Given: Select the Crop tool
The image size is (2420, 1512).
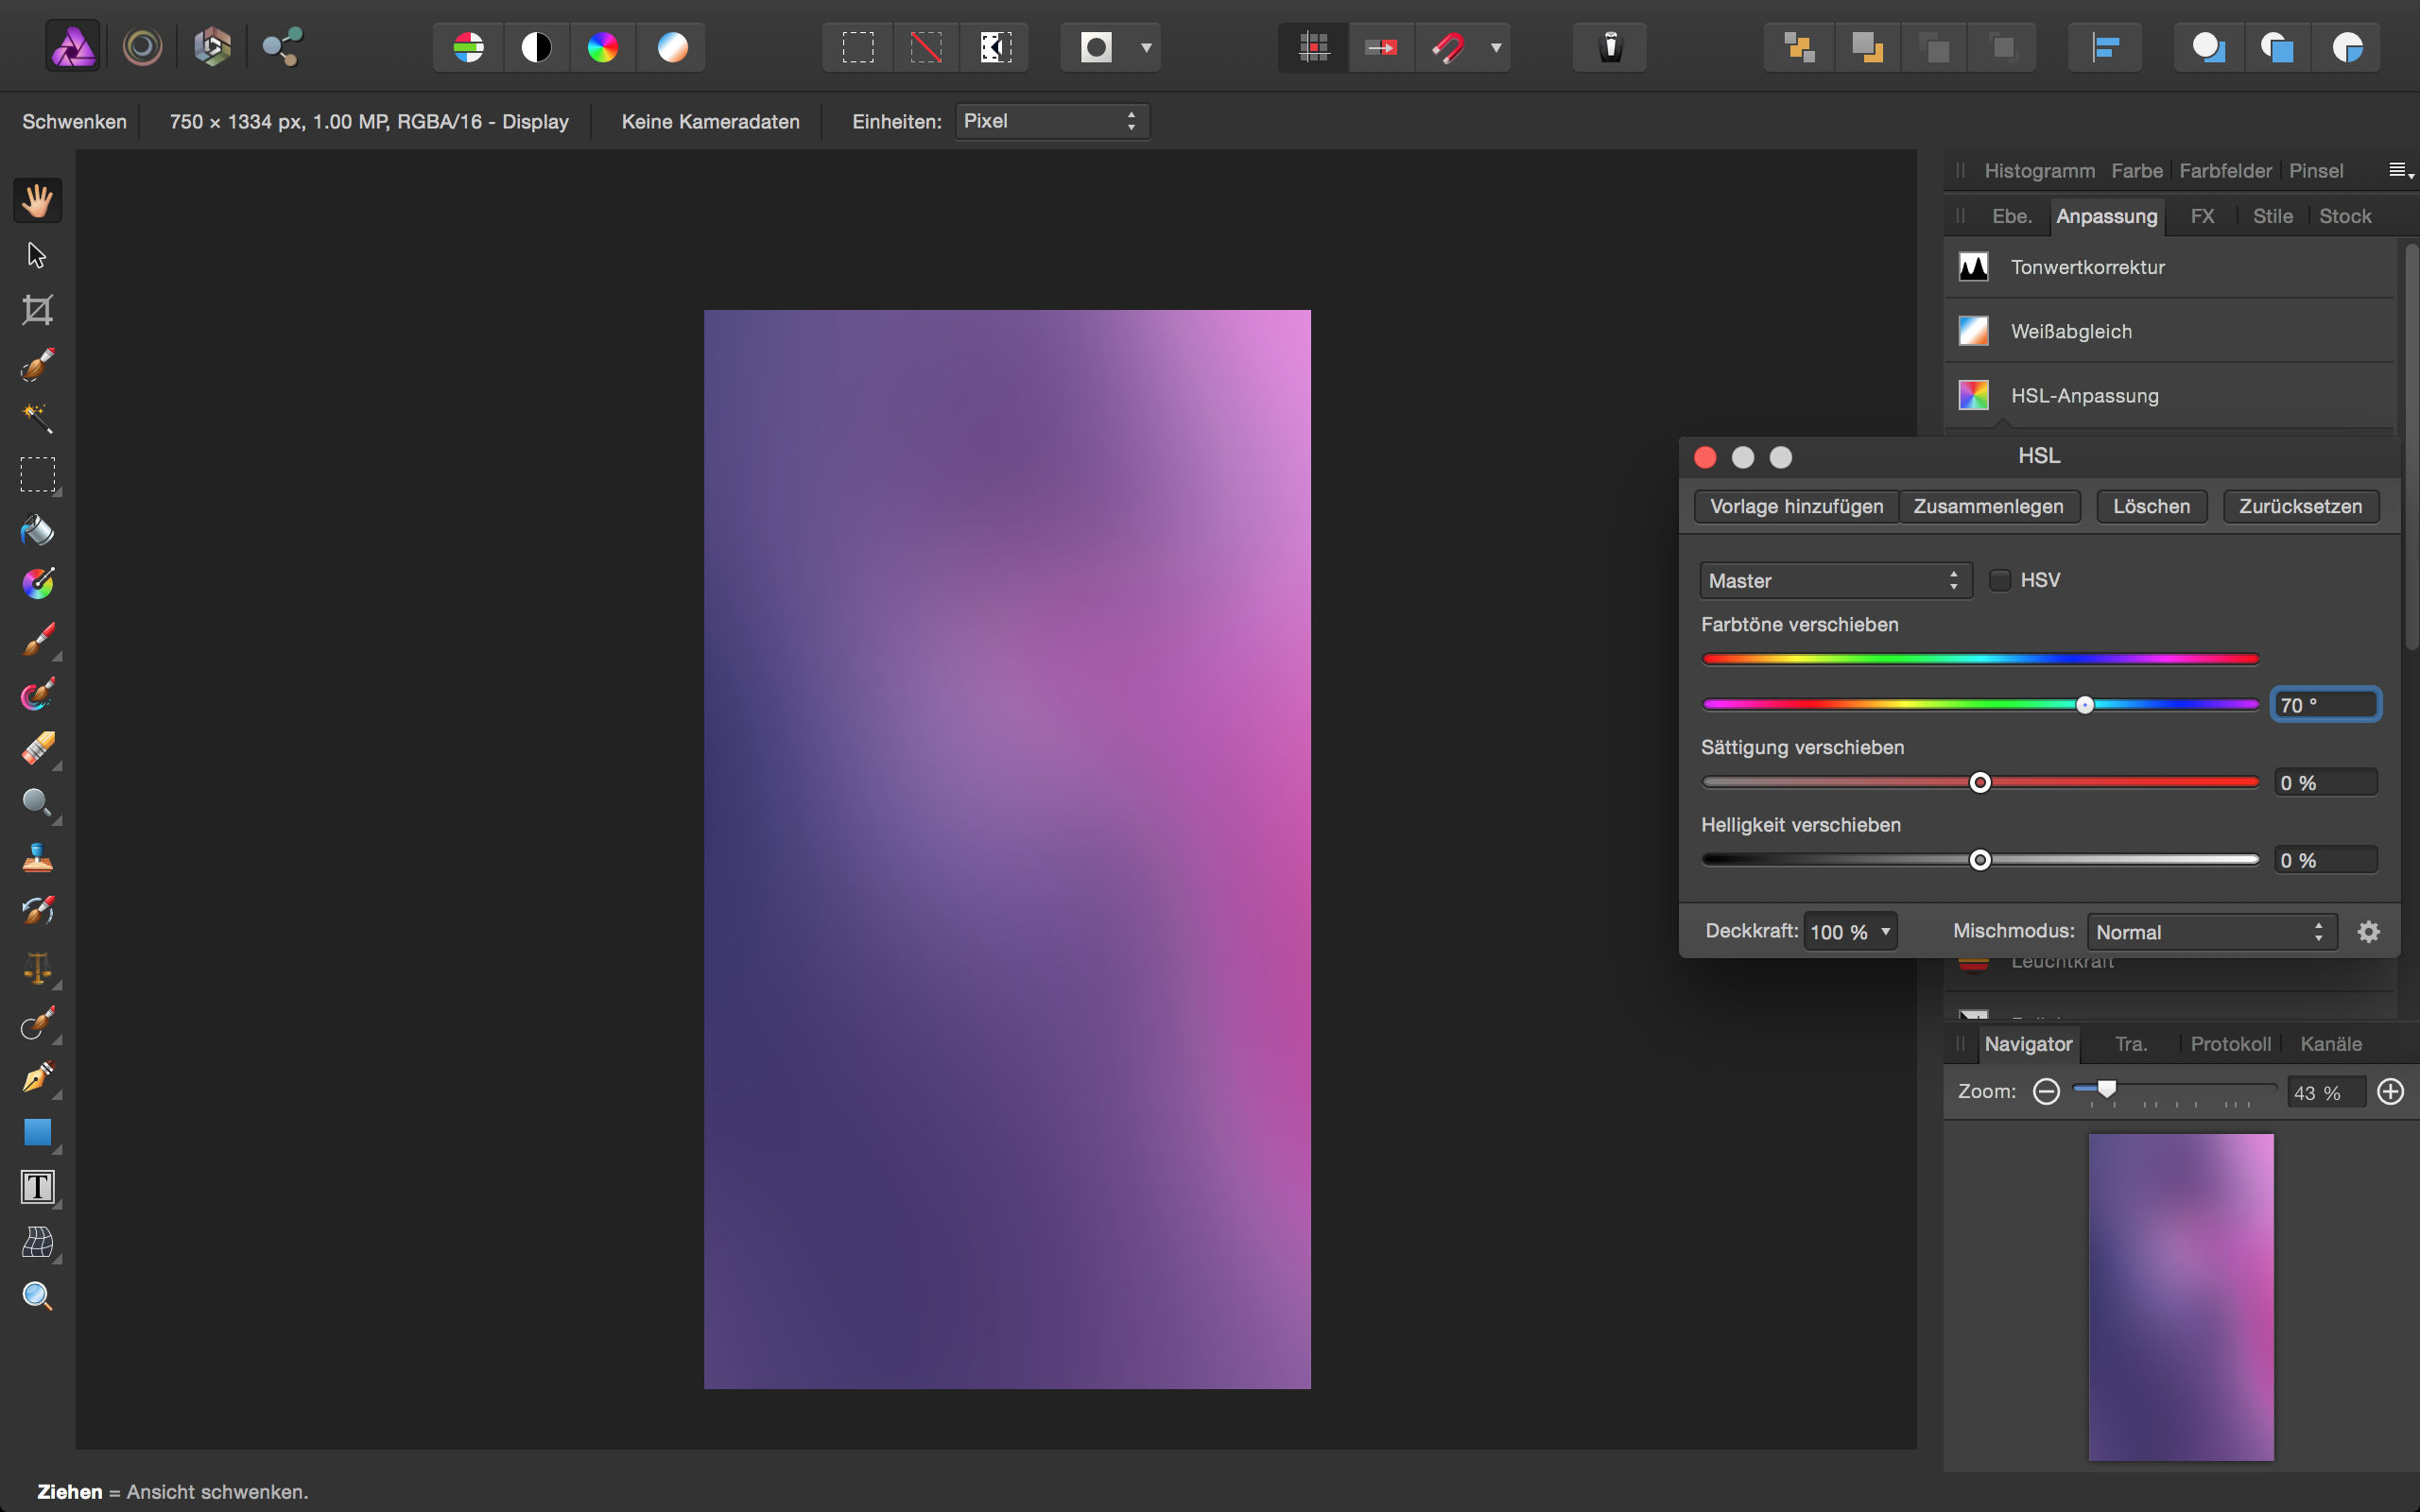Looking at the screenshot, I should click(x=37, y=309).
